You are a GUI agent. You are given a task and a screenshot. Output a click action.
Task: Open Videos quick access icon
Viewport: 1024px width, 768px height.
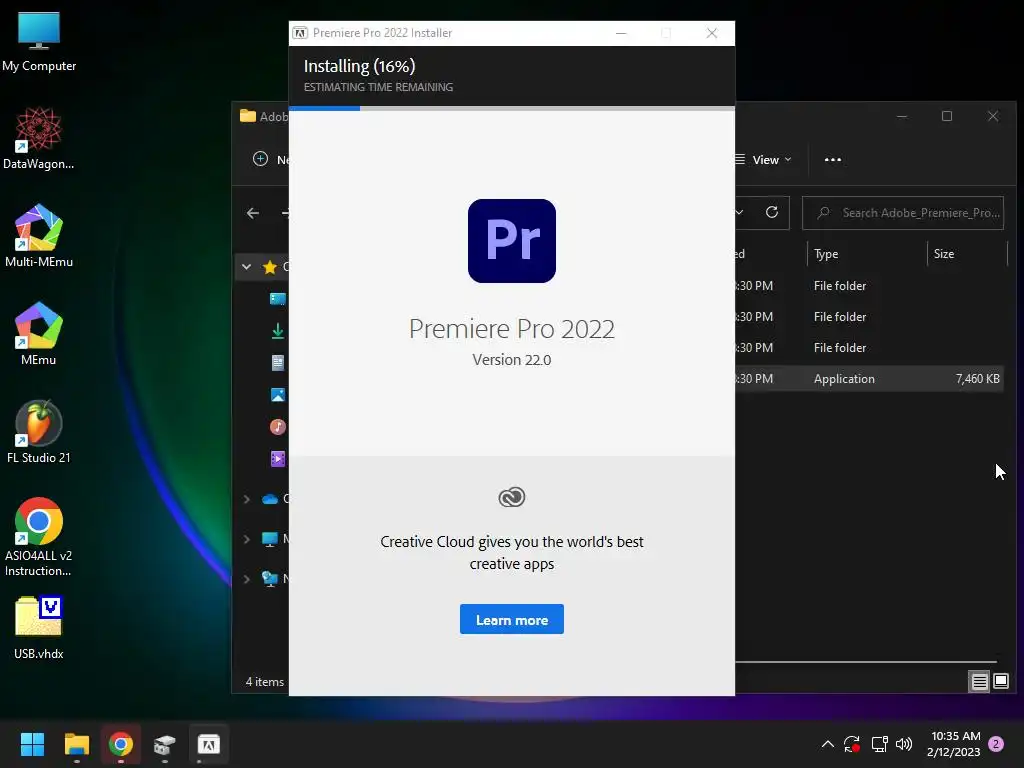278,458
